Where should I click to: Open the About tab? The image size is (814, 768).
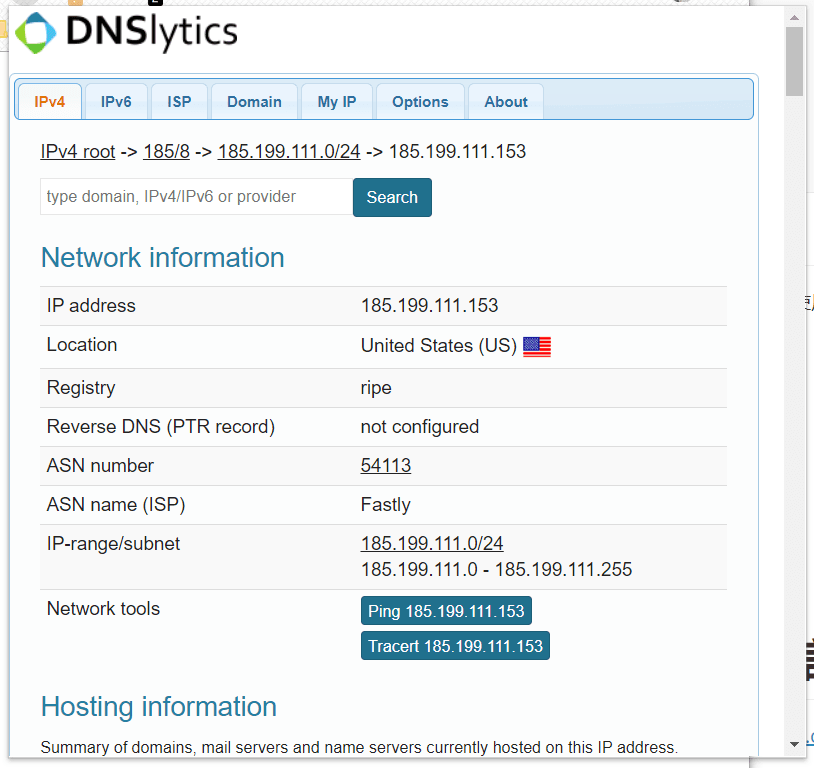tap(506, 102)
